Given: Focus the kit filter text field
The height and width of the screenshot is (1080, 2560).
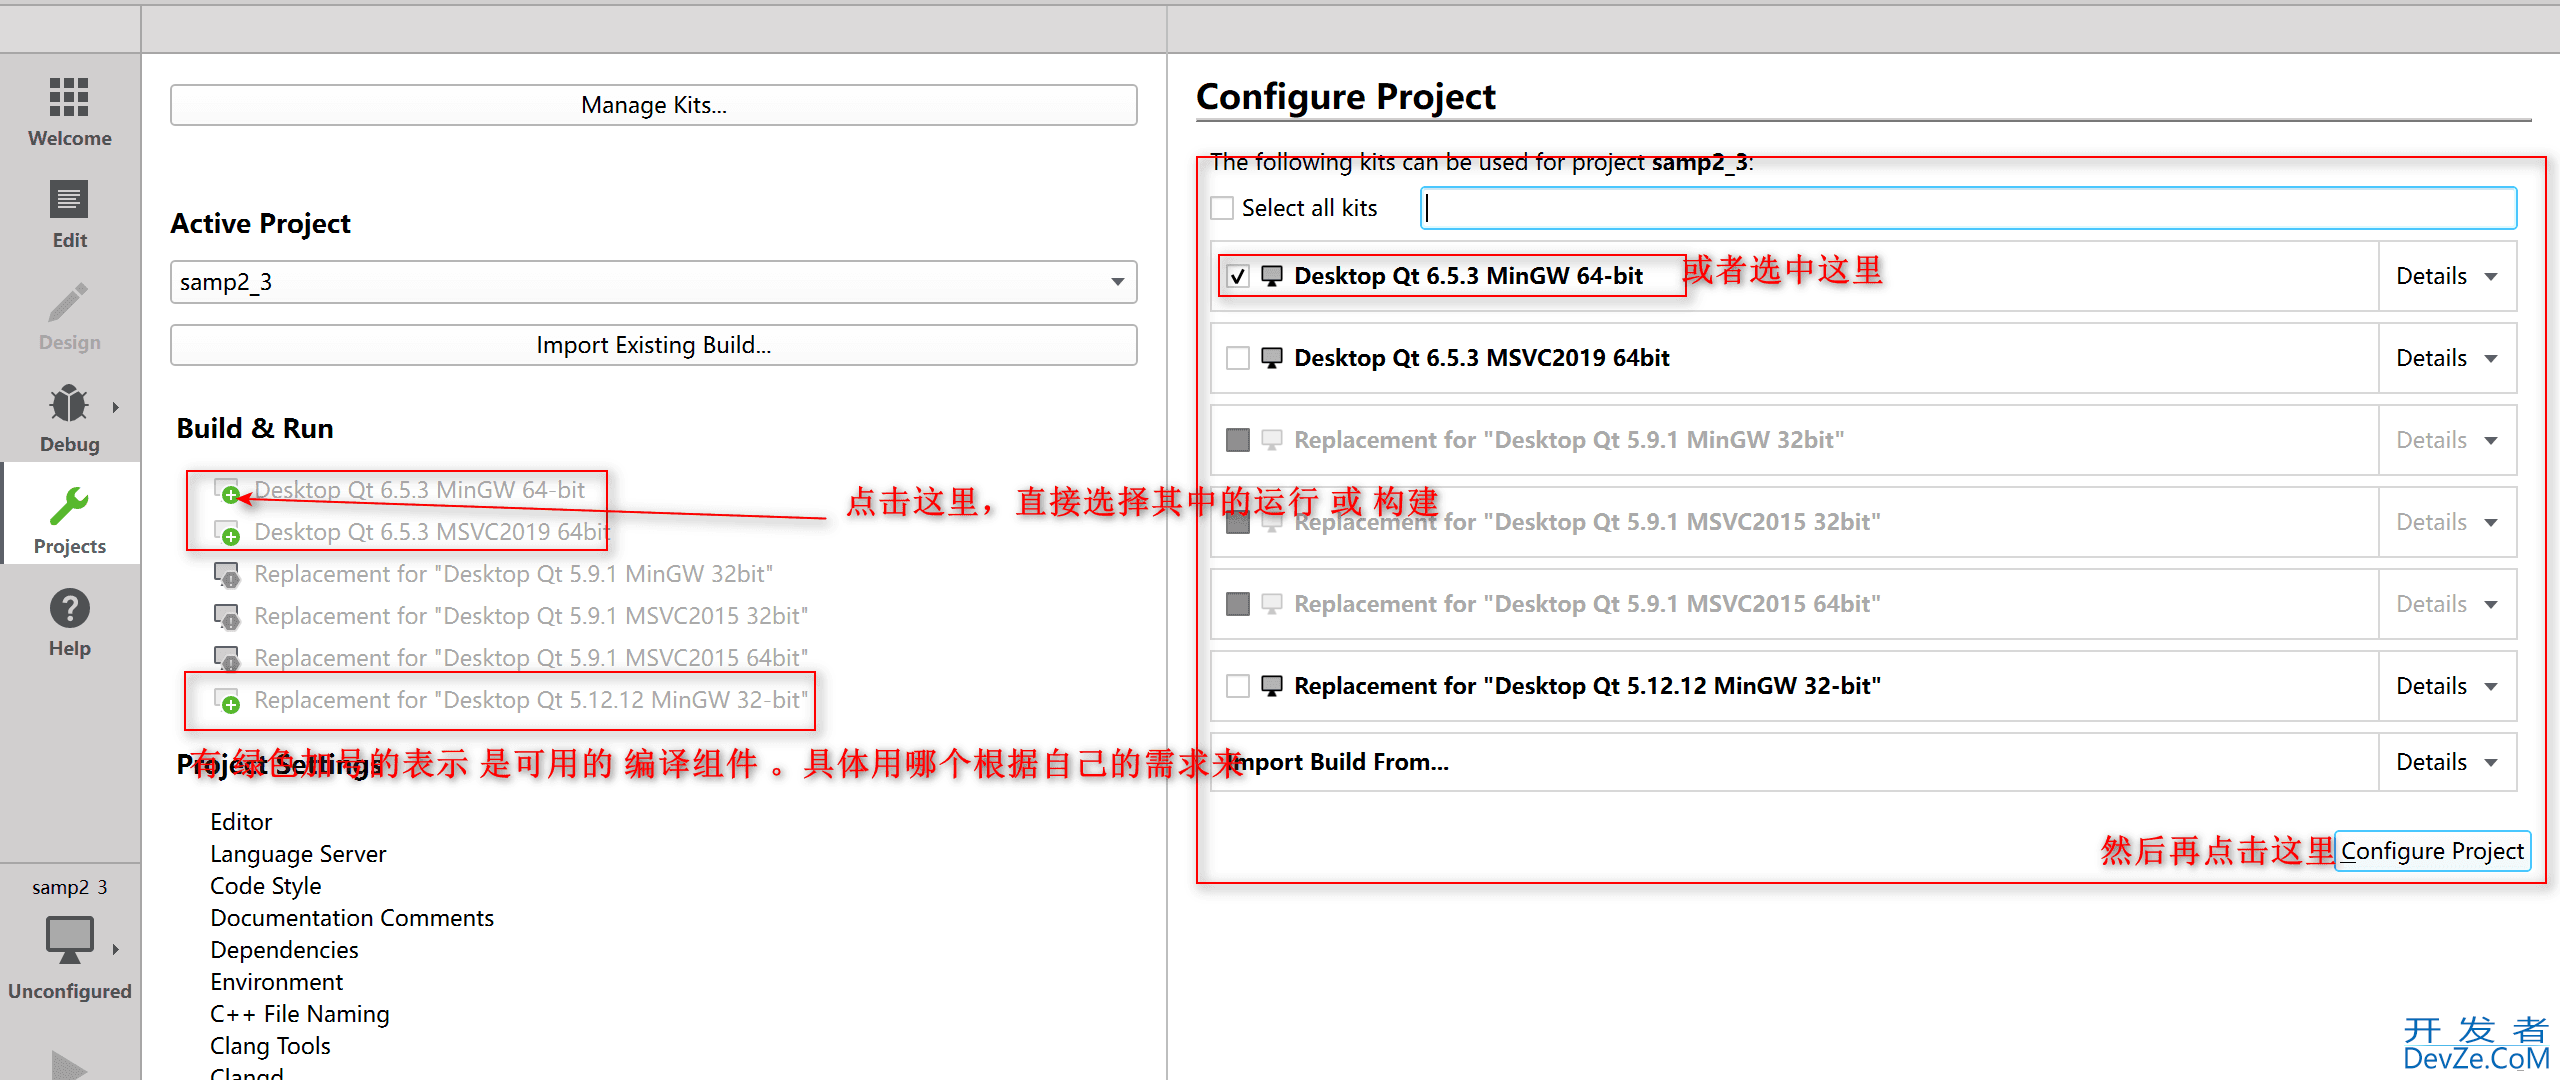Looking at the screenshot, I should [1968, 208].
